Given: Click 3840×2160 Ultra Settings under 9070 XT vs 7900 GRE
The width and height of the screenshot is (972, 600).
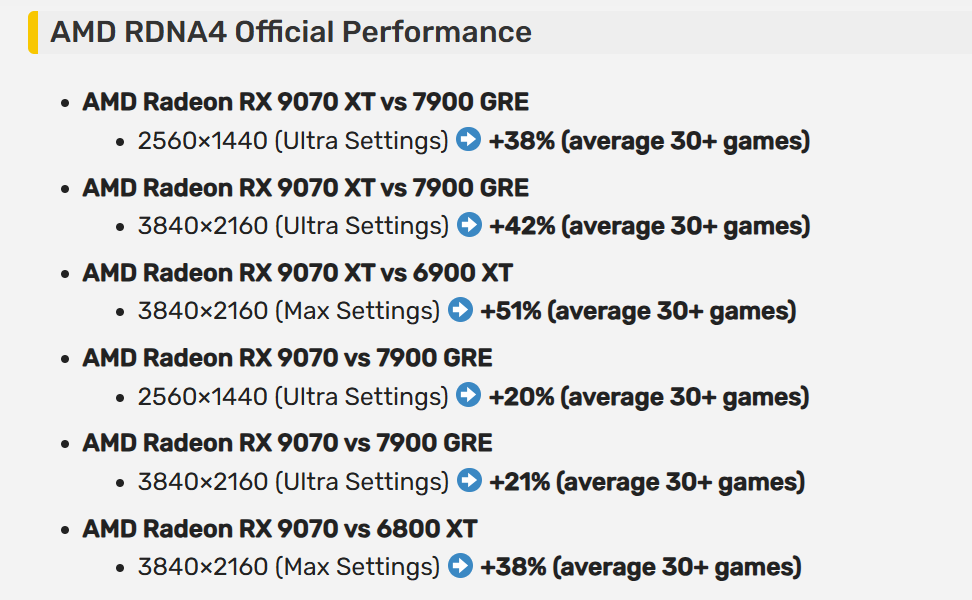Looking at the screenshot, I should coord(293,226).
